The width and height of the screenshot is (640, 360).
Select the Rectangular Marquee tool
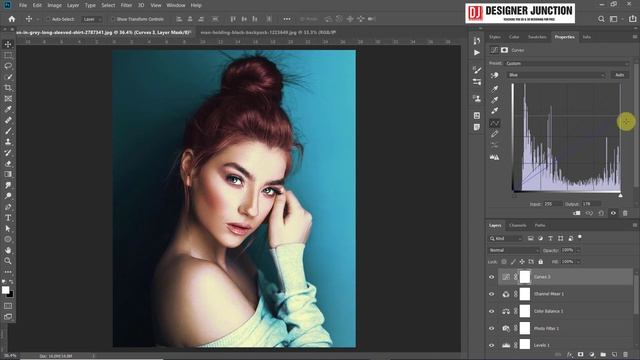click(x=8, y=55)
